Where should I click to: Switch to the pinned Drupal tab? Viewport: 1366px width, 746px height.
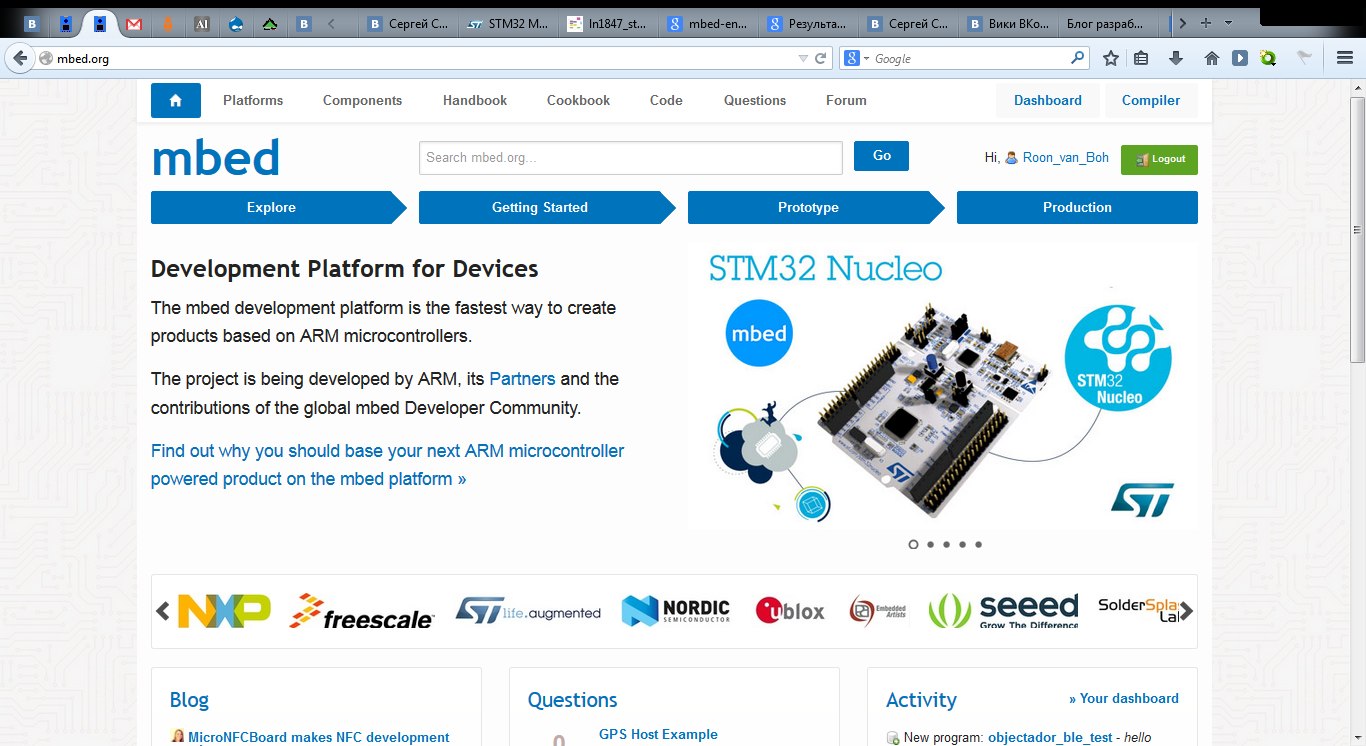[x=236, y=24]
